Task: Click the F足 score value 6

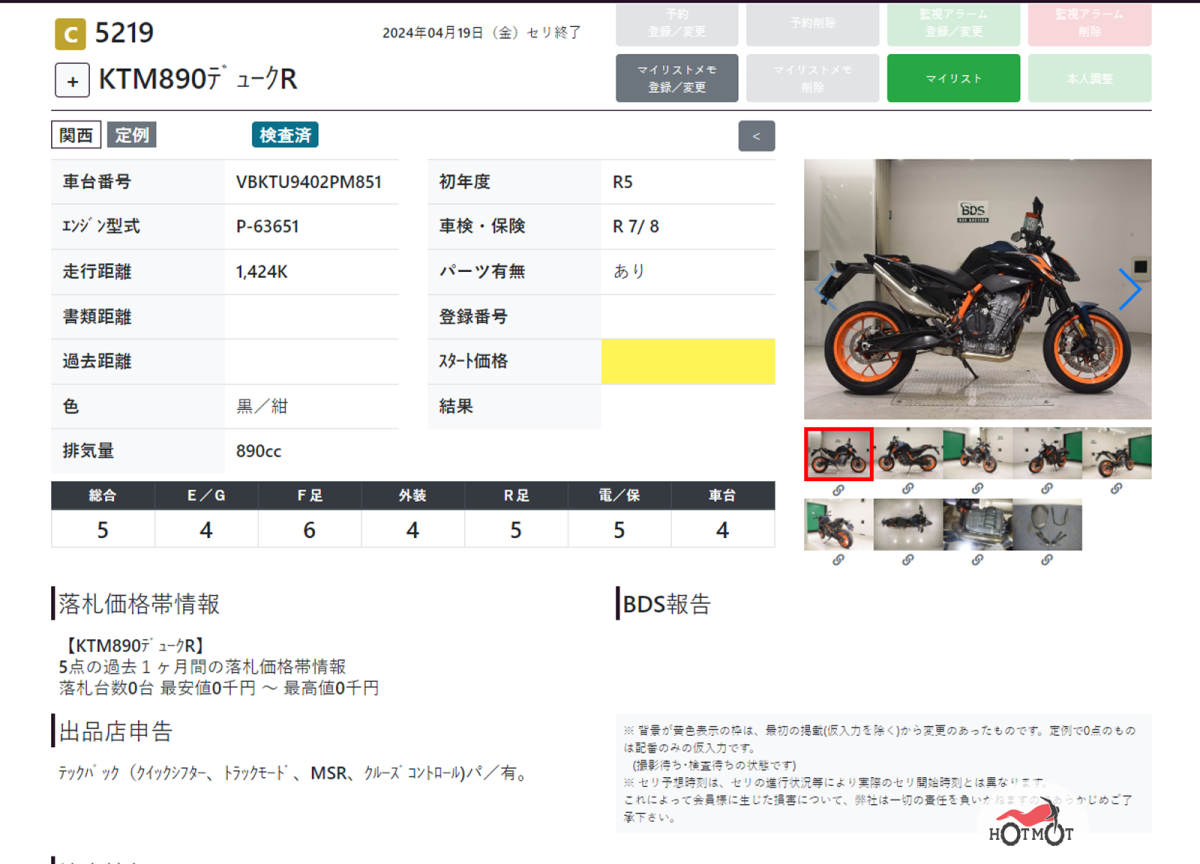Action: 309,530
